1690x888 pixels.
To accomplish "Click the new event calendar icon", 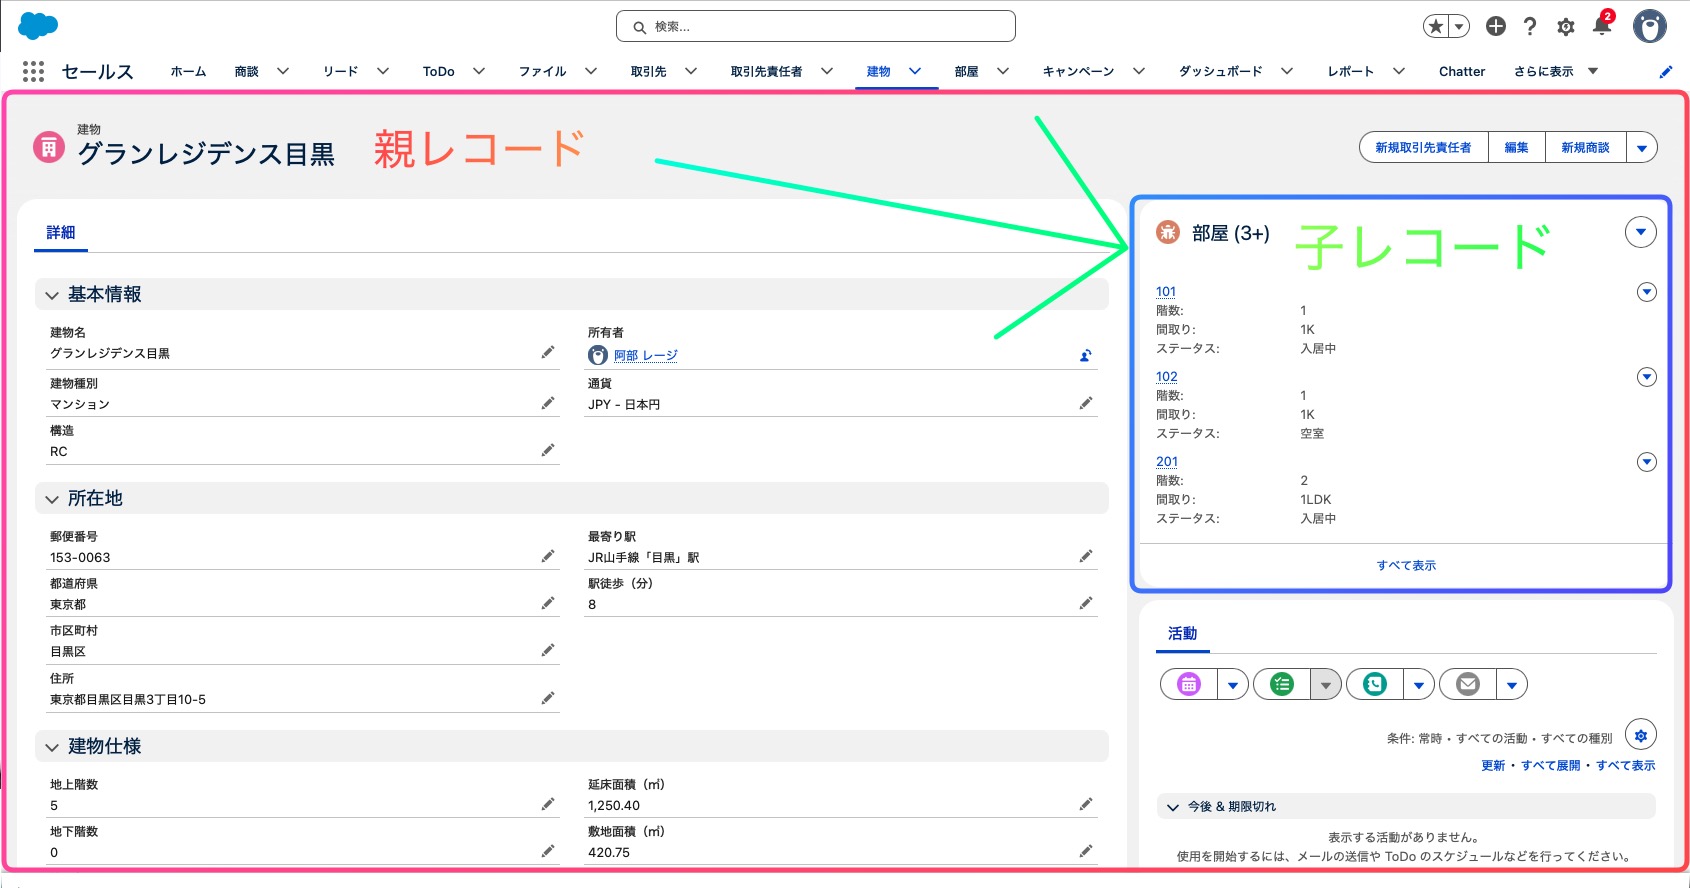I will [x=1189, y=684].
